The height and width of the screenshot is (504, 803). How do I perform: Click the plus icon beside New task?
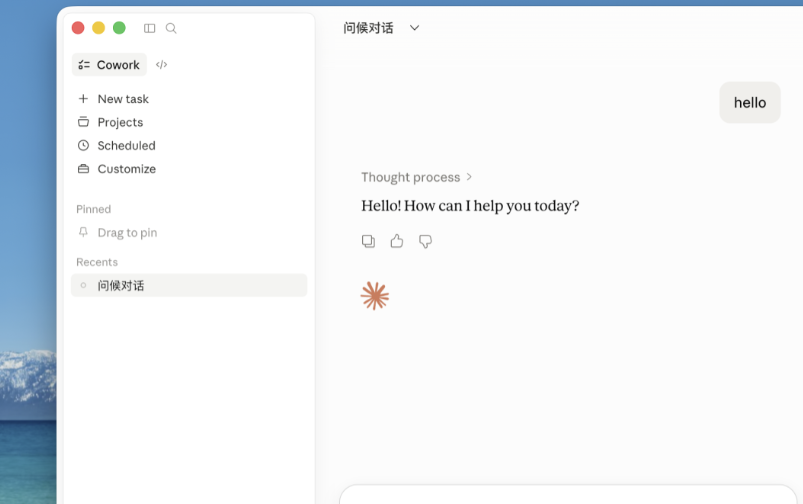click(83, 98)
